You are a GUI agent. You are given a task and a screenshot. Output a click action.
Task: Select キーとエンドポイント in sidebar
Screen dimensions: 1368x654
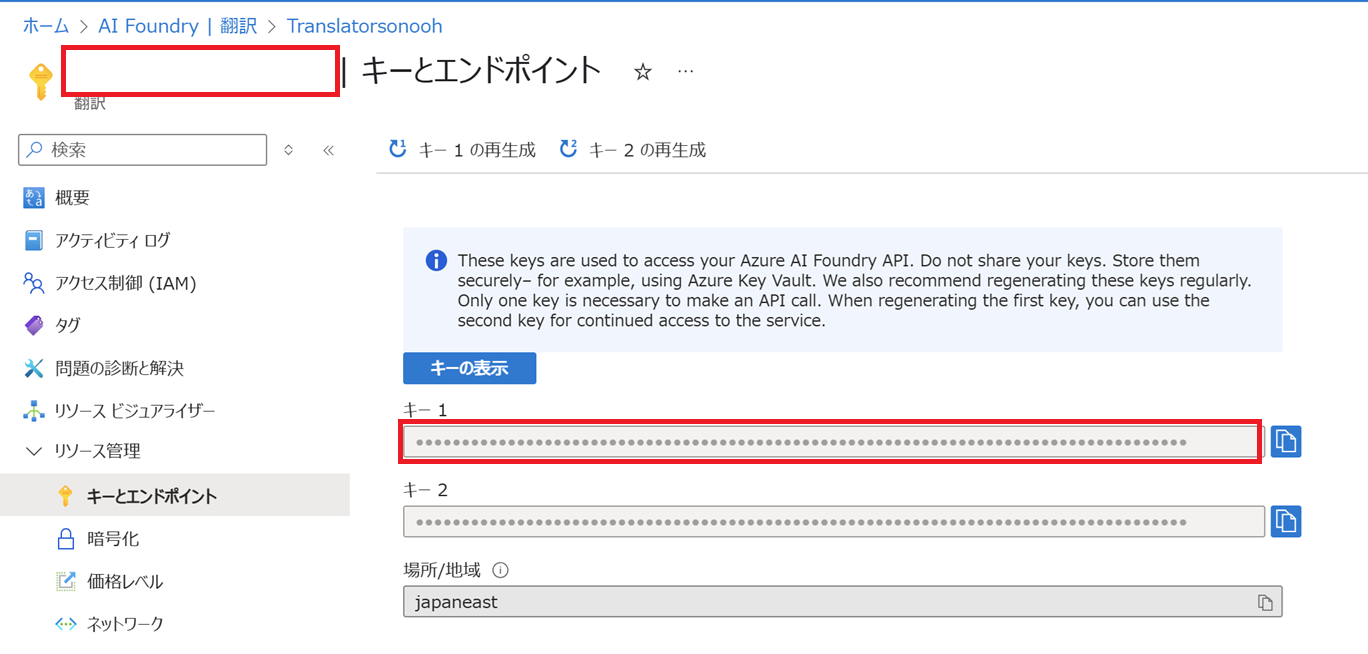click(175, 496)
